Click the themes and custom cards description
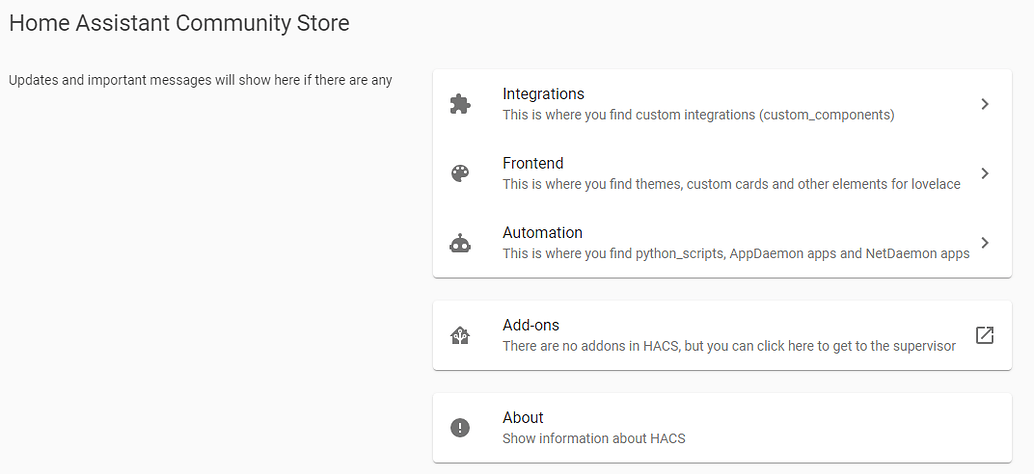Screen dimensions: 1034x474 731,184
